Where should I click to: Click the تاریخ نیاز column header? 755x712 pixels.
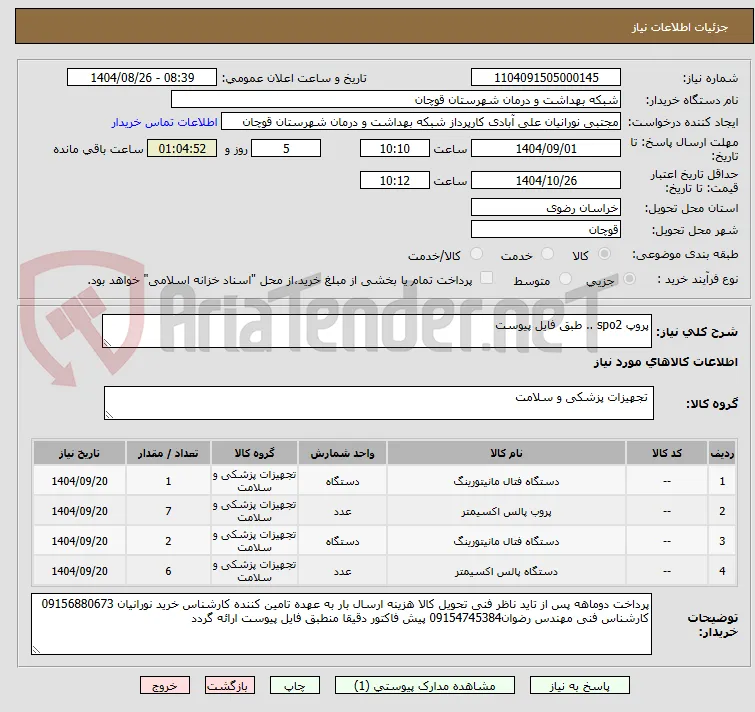(x=79, y=453)
